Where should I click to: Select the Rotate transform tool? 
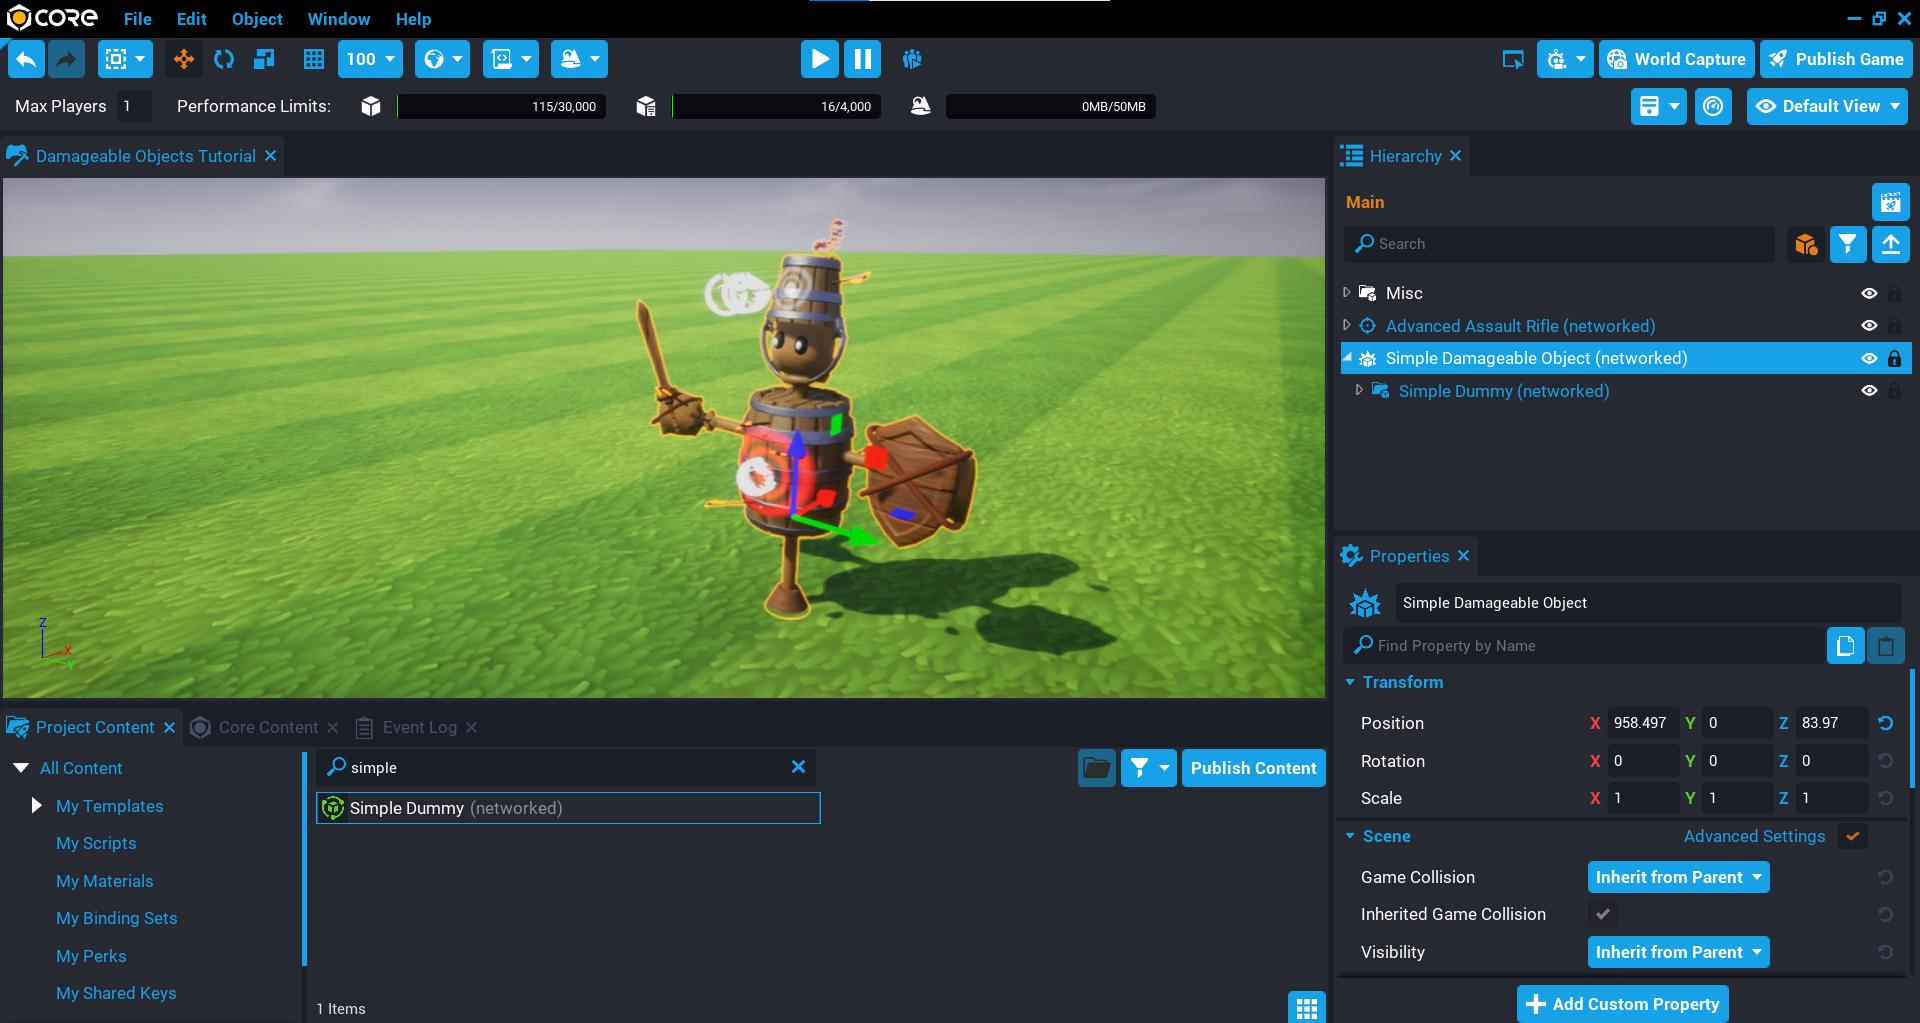pyautogui.click(x=224, y=60)
